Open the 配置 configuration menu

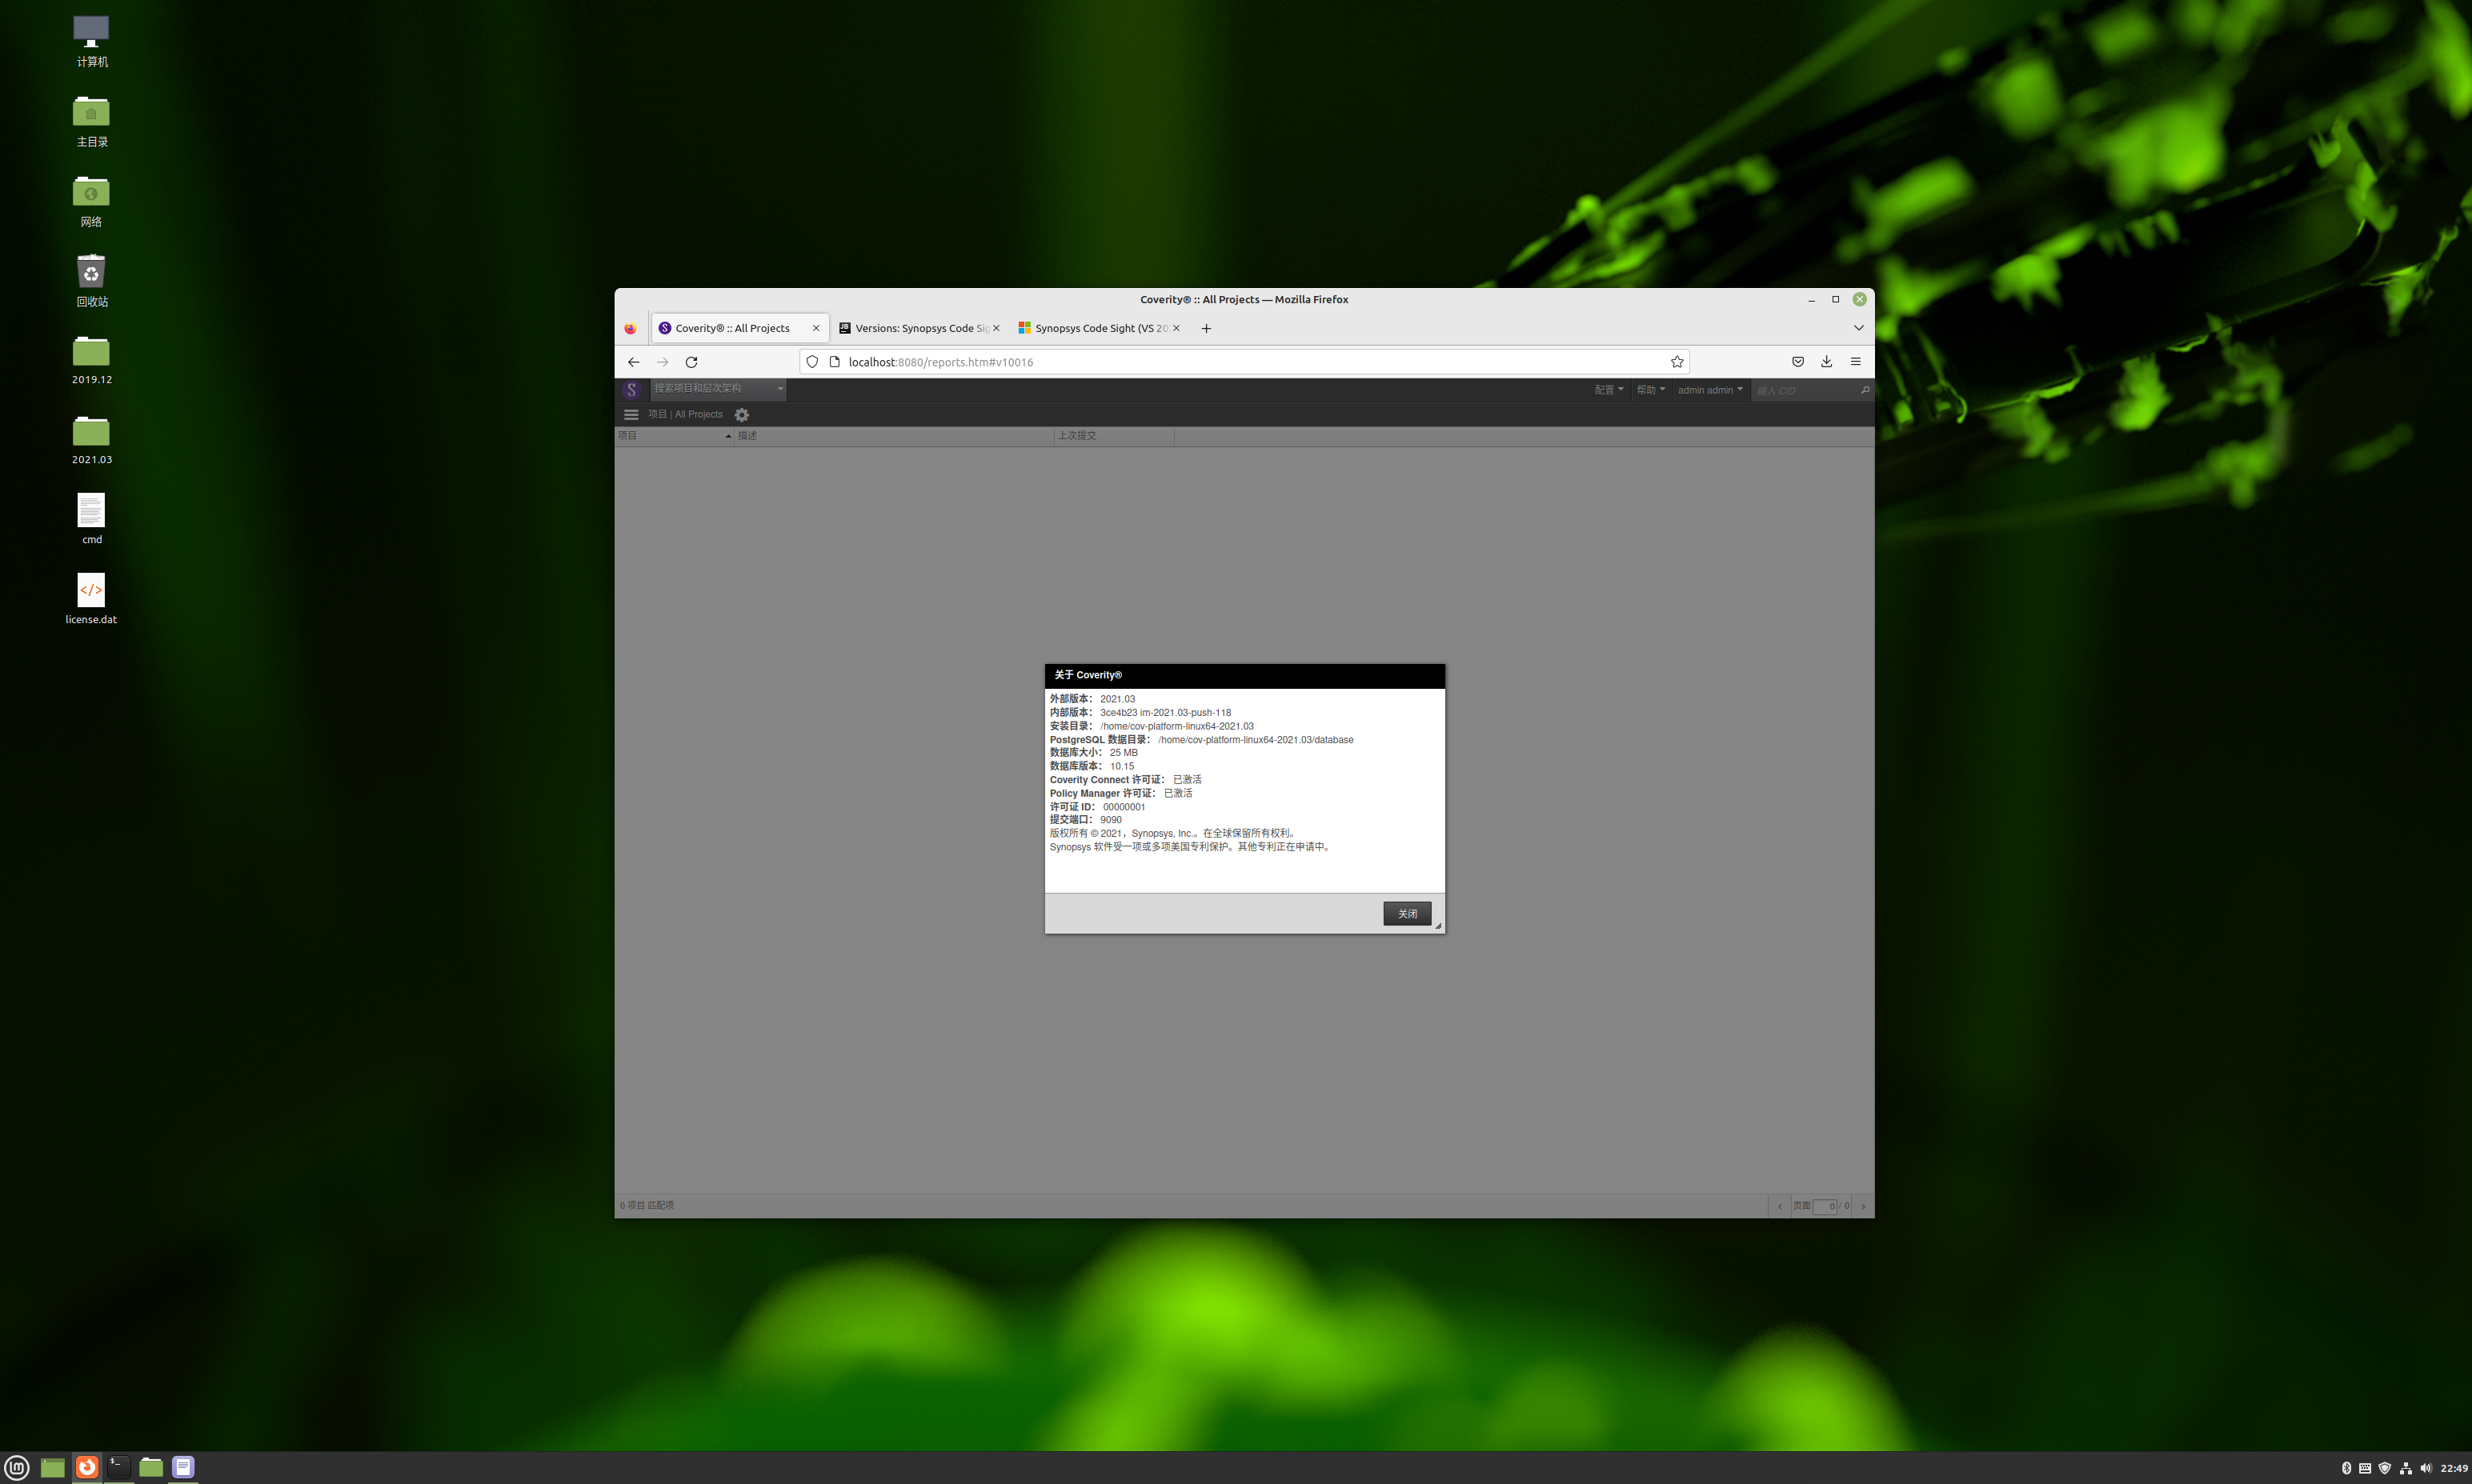[x=1609, y=390]
